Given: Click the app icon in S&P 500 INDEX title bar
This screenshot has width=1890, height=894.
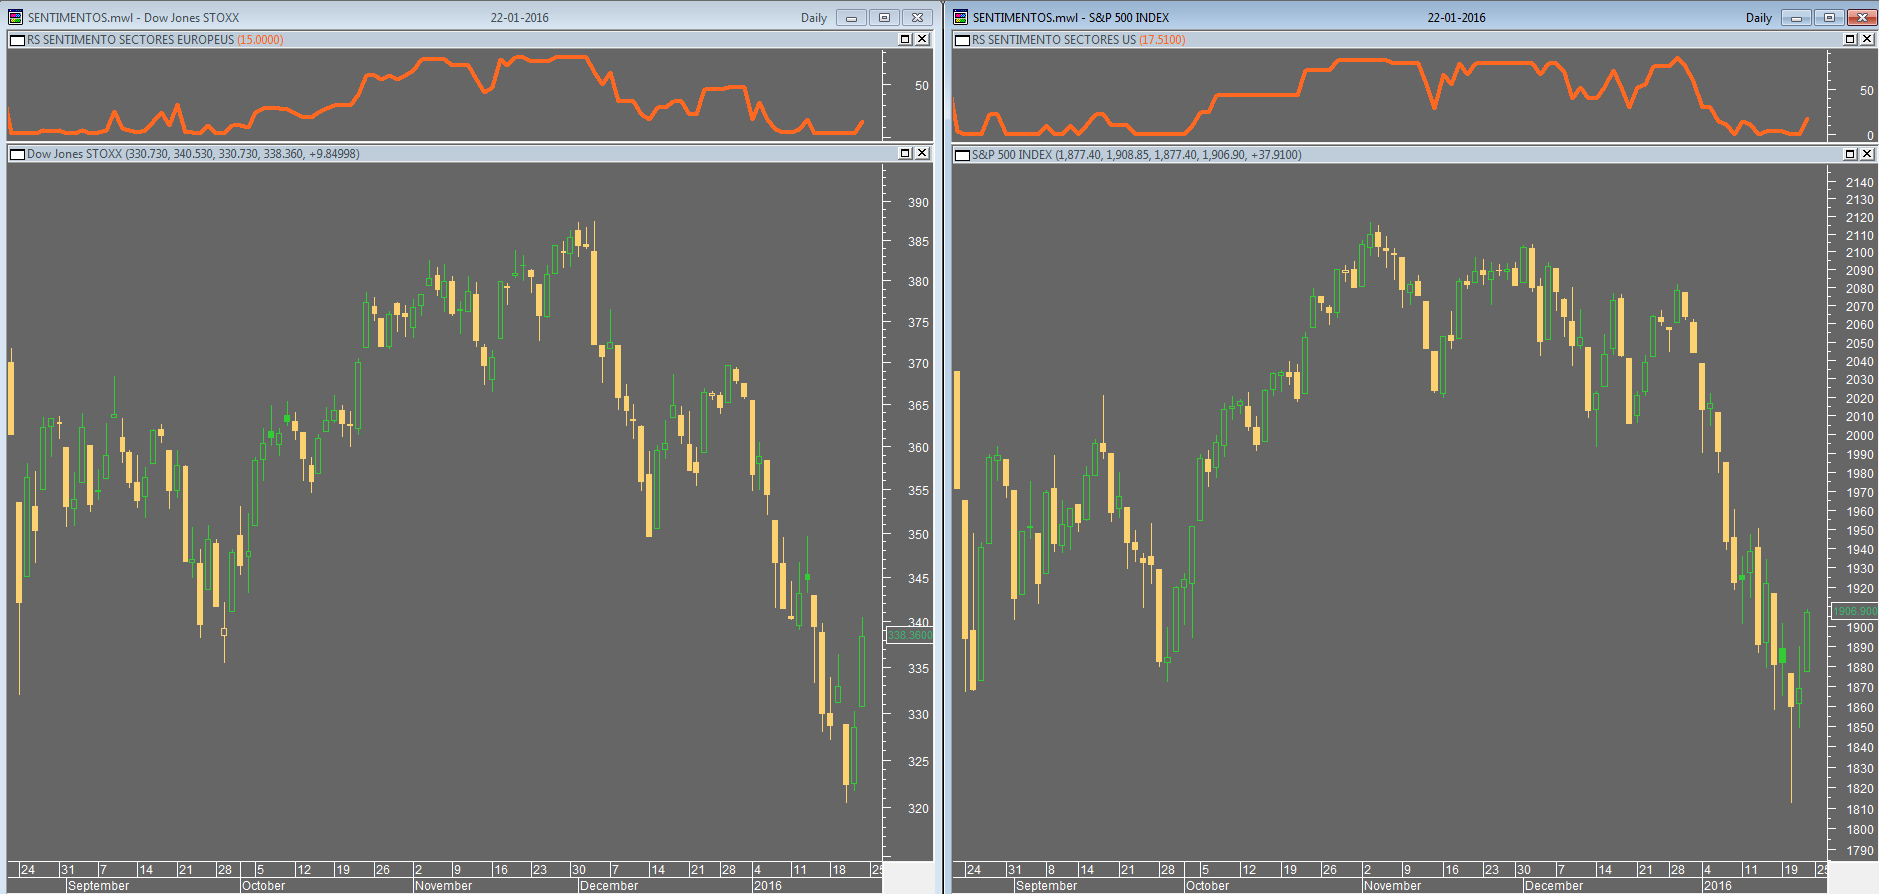Looking at the screenshot, I should (x=961, y=17).
